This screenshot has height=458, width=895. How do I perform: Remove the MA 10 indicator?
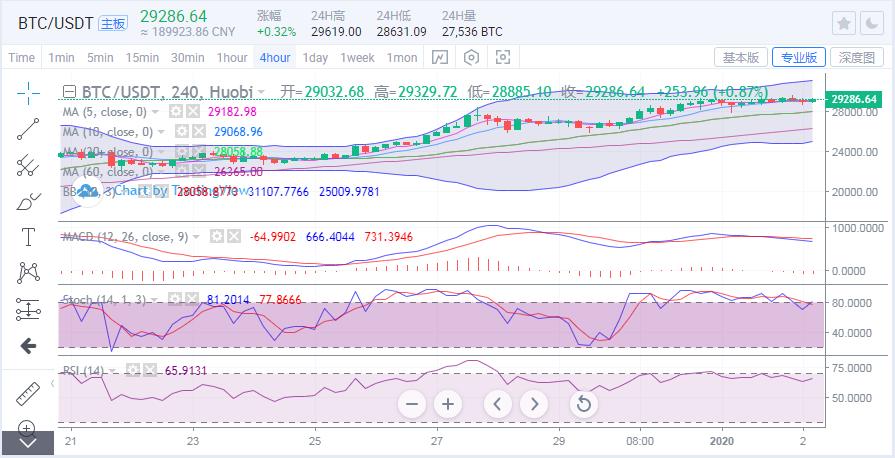199,132
